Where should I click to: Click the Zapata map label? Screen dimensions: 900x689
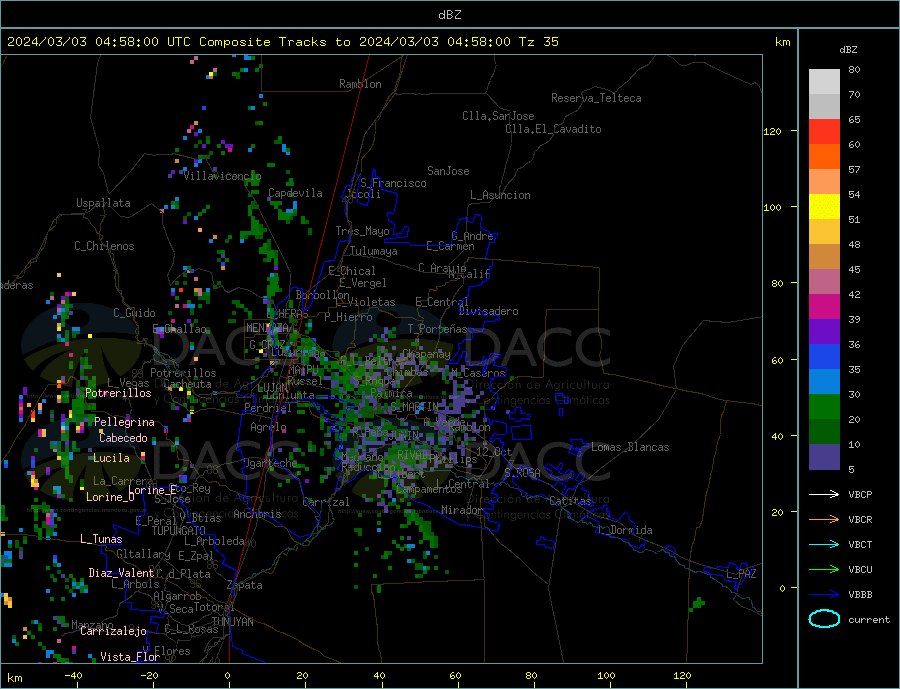coord(245,586)
